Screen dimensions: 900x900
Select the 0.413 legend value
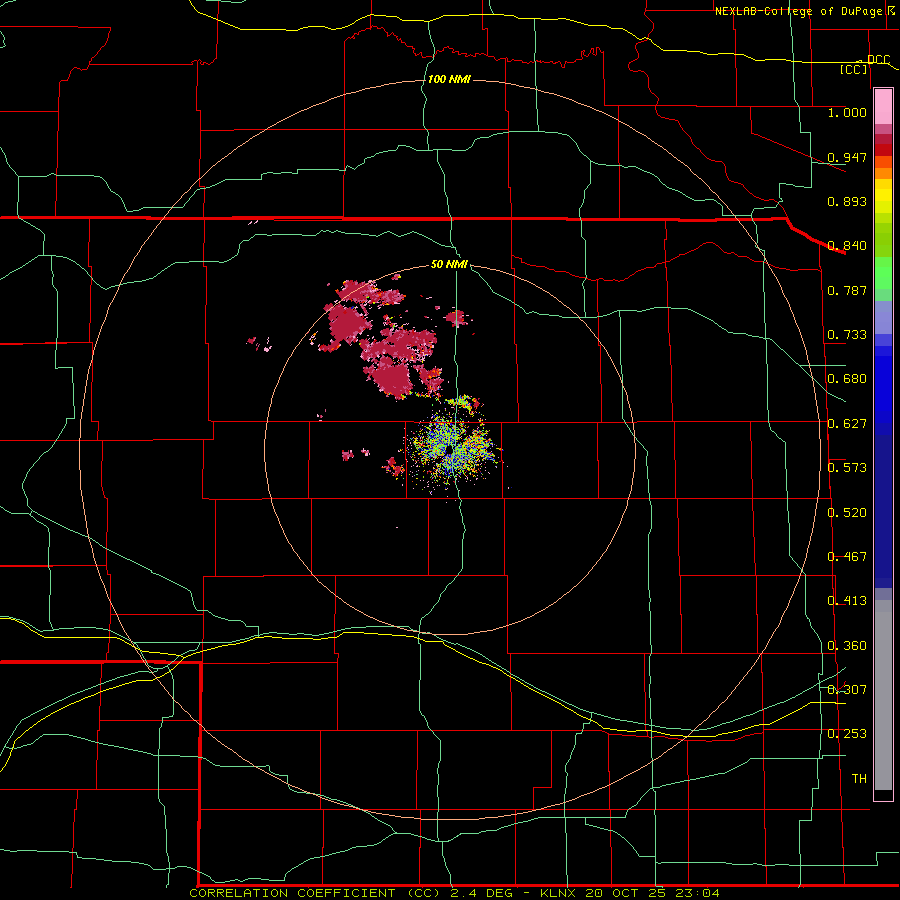(847, 601)
